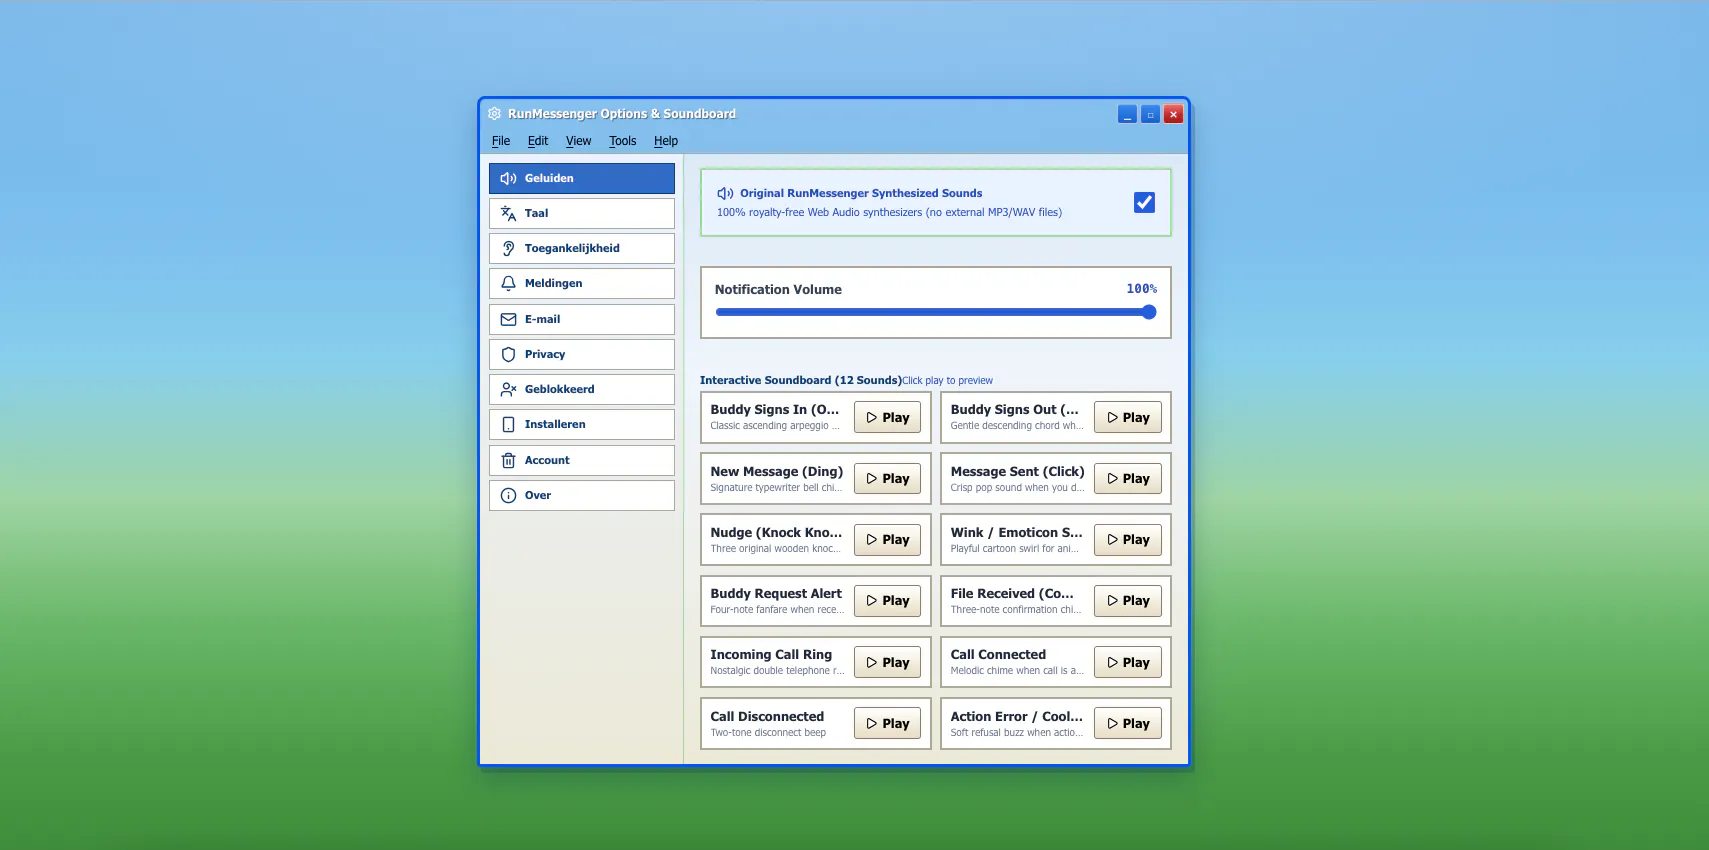Play the Message Sent (Click) sound

[1128, 478]
